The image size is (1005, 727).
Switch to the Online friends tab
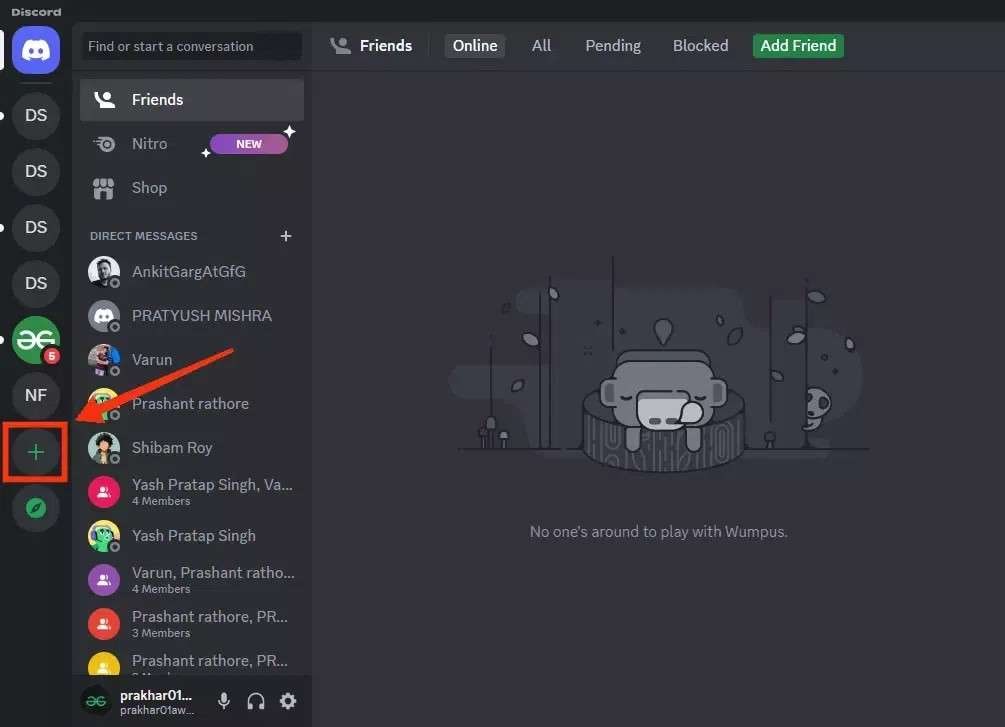475,46
